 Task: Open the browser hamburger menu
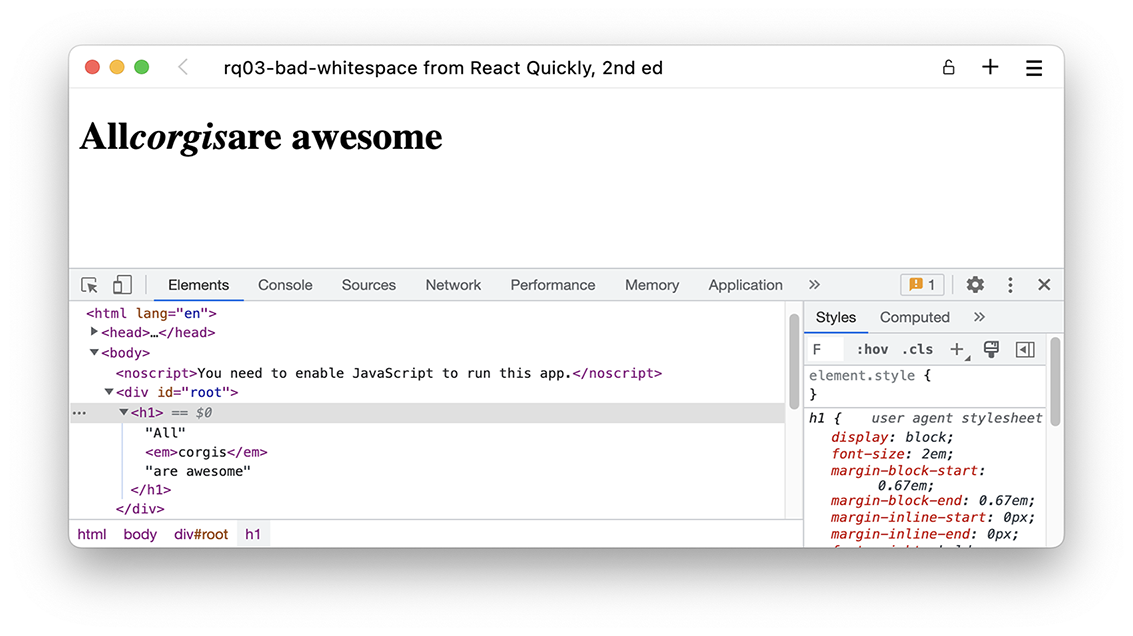[1034, 68]
